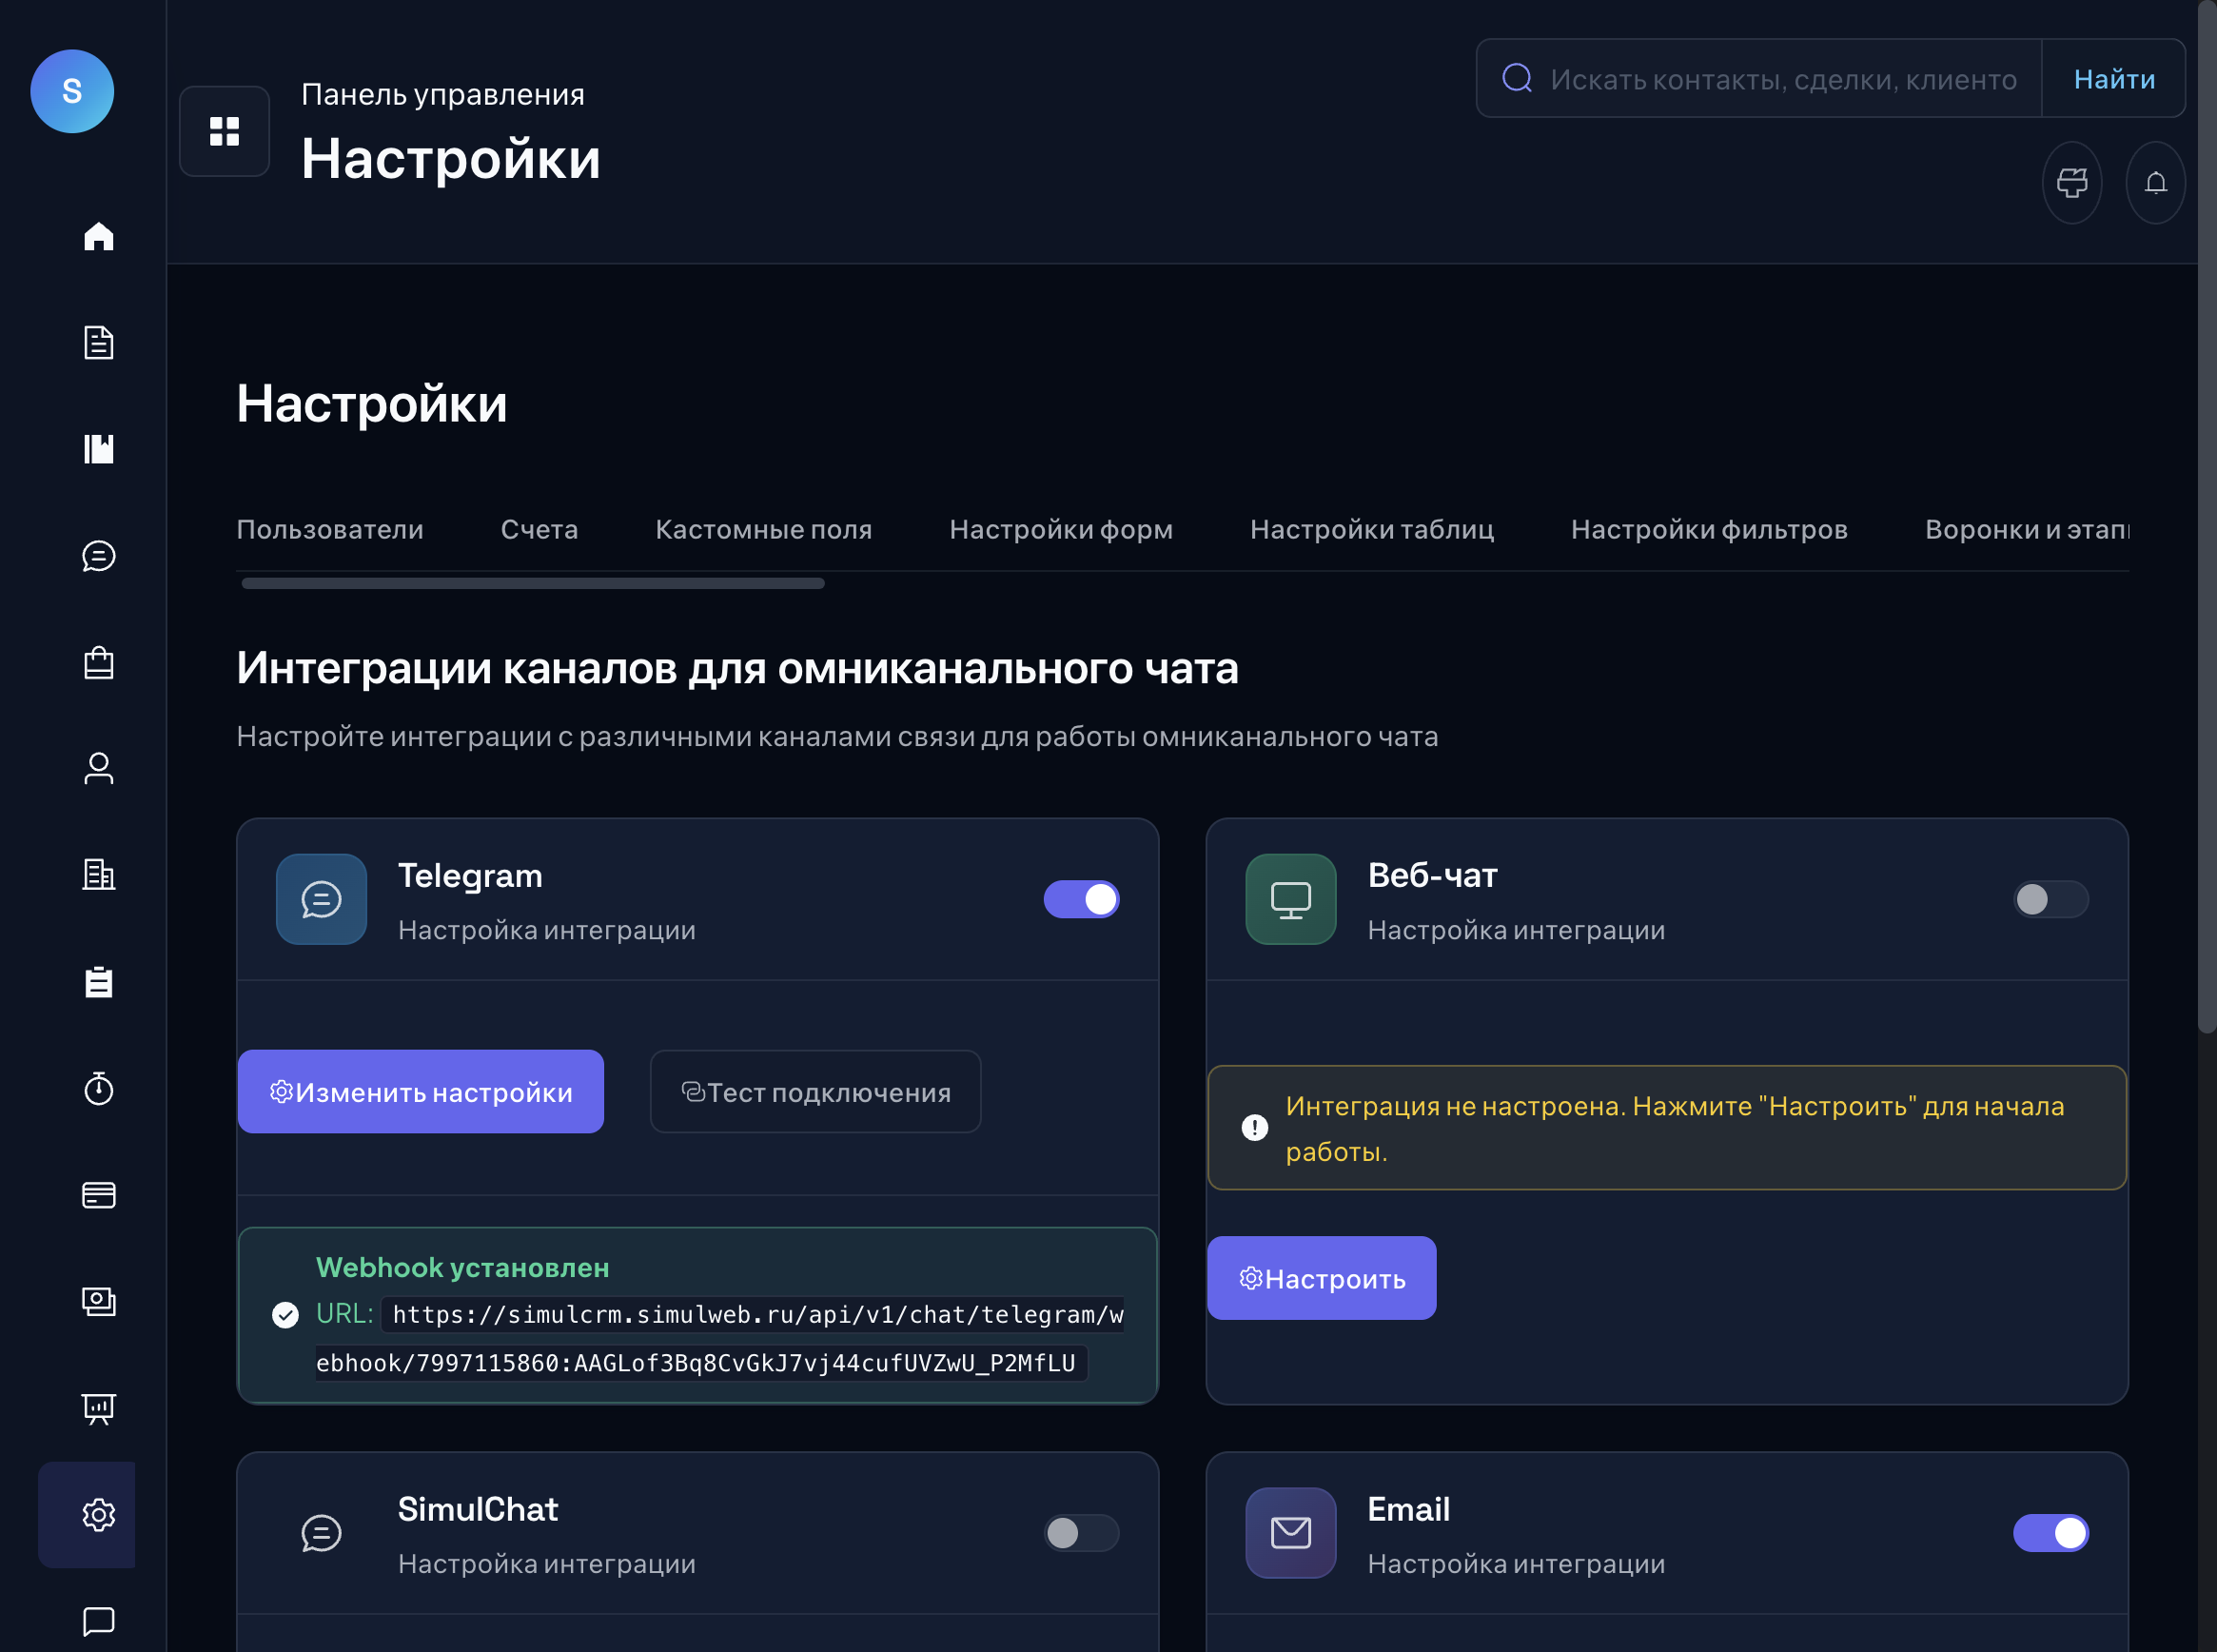Click the vertical page scrollbar

[2207, 516]
